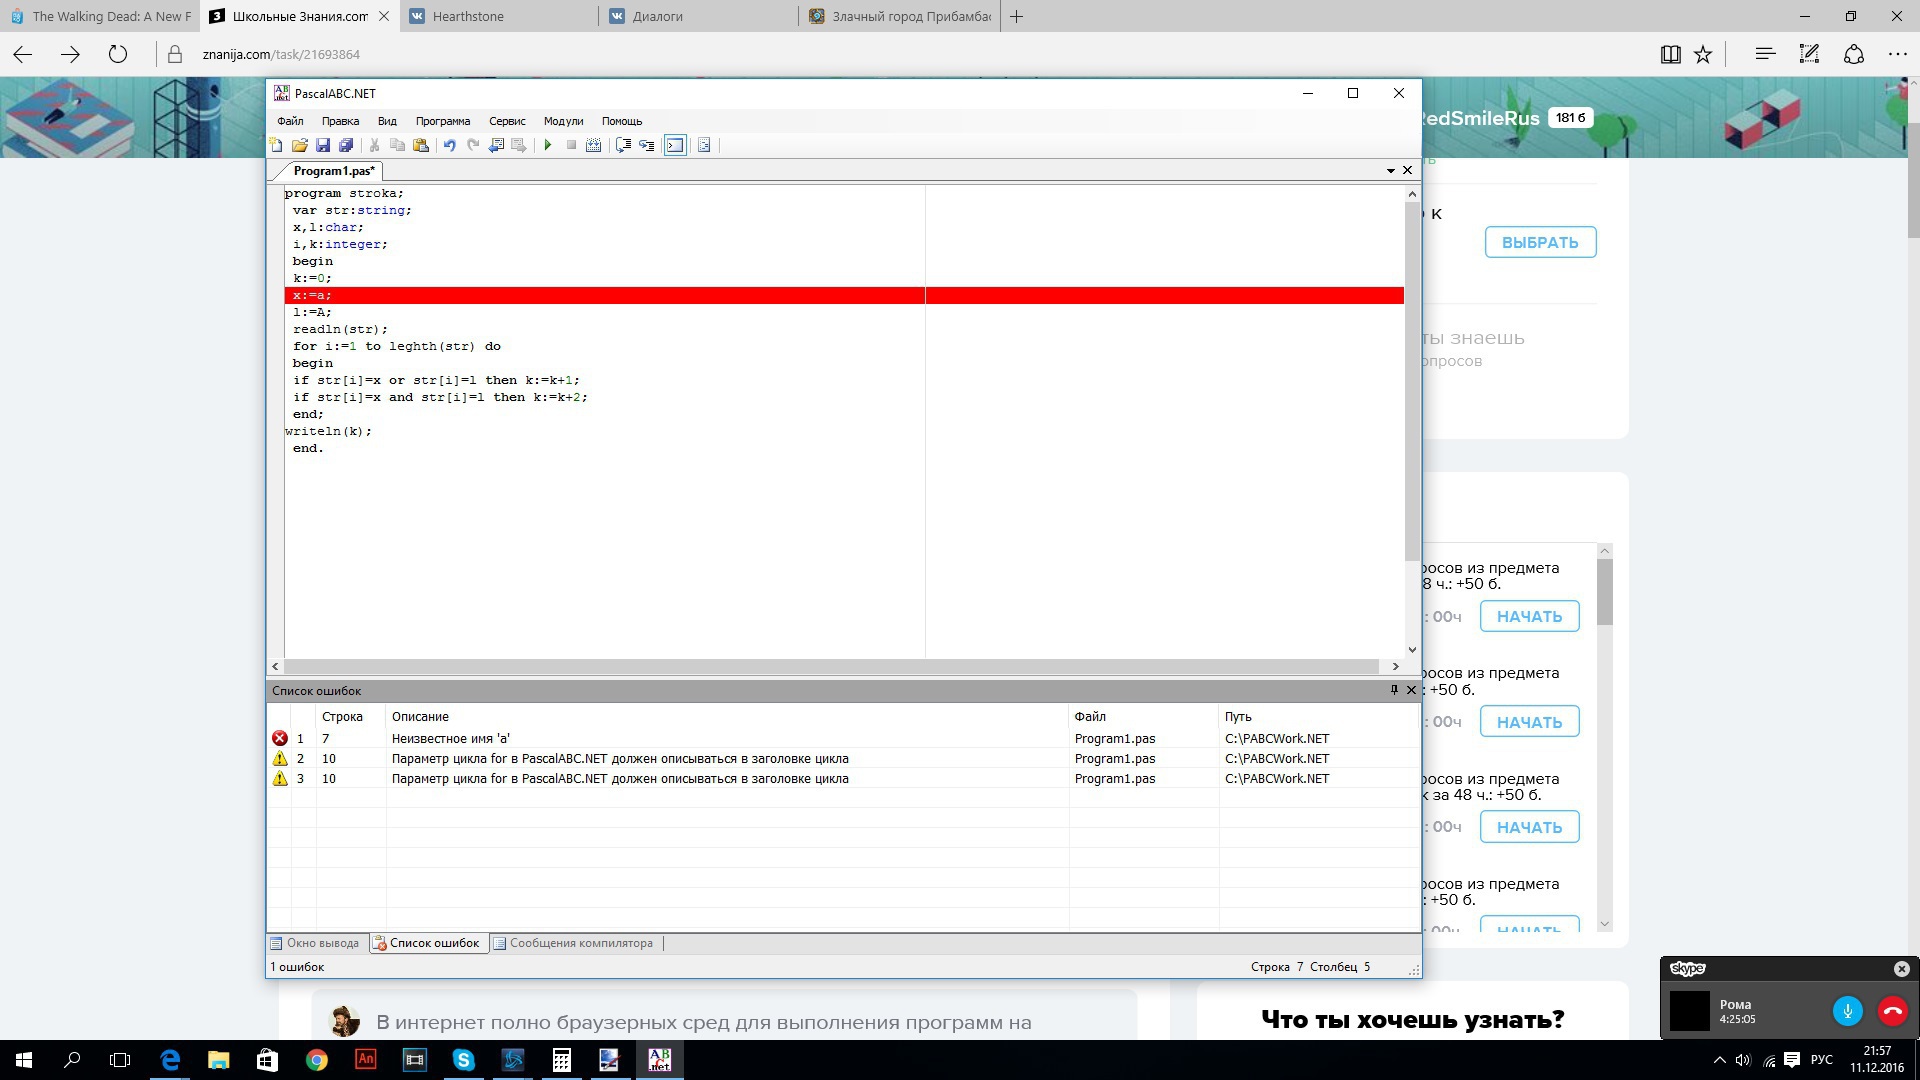Screen dimensions: 1920x1080
Task: Switch to the Сообщения компилятора tab
Action: pos(573,943)
